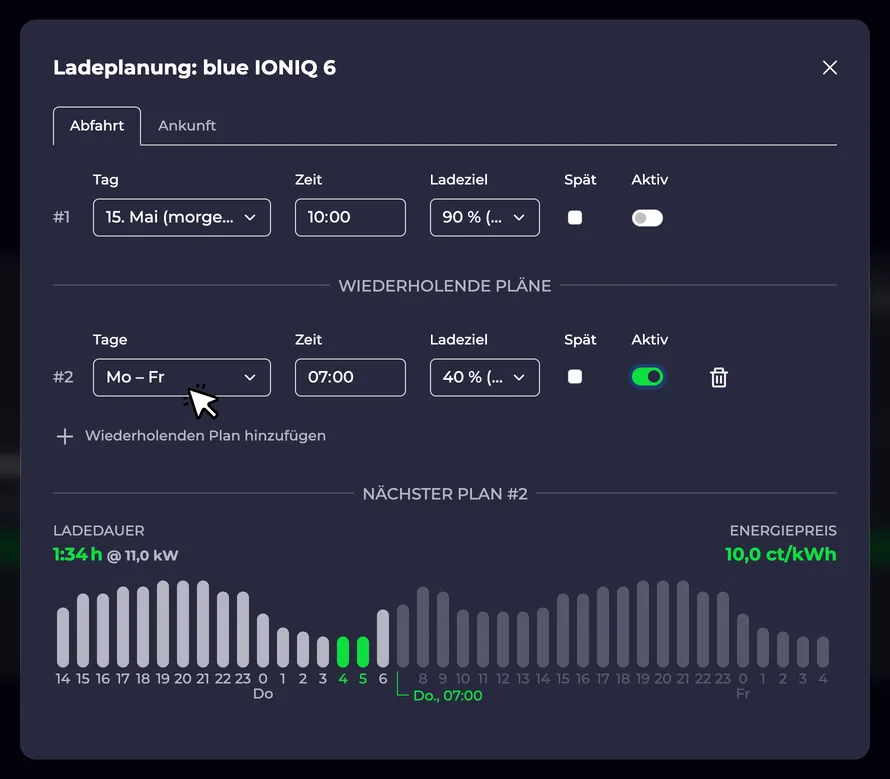Click the 10:00 Zeit field
This screenshot has width=890, height=779.
coord(350,217)
